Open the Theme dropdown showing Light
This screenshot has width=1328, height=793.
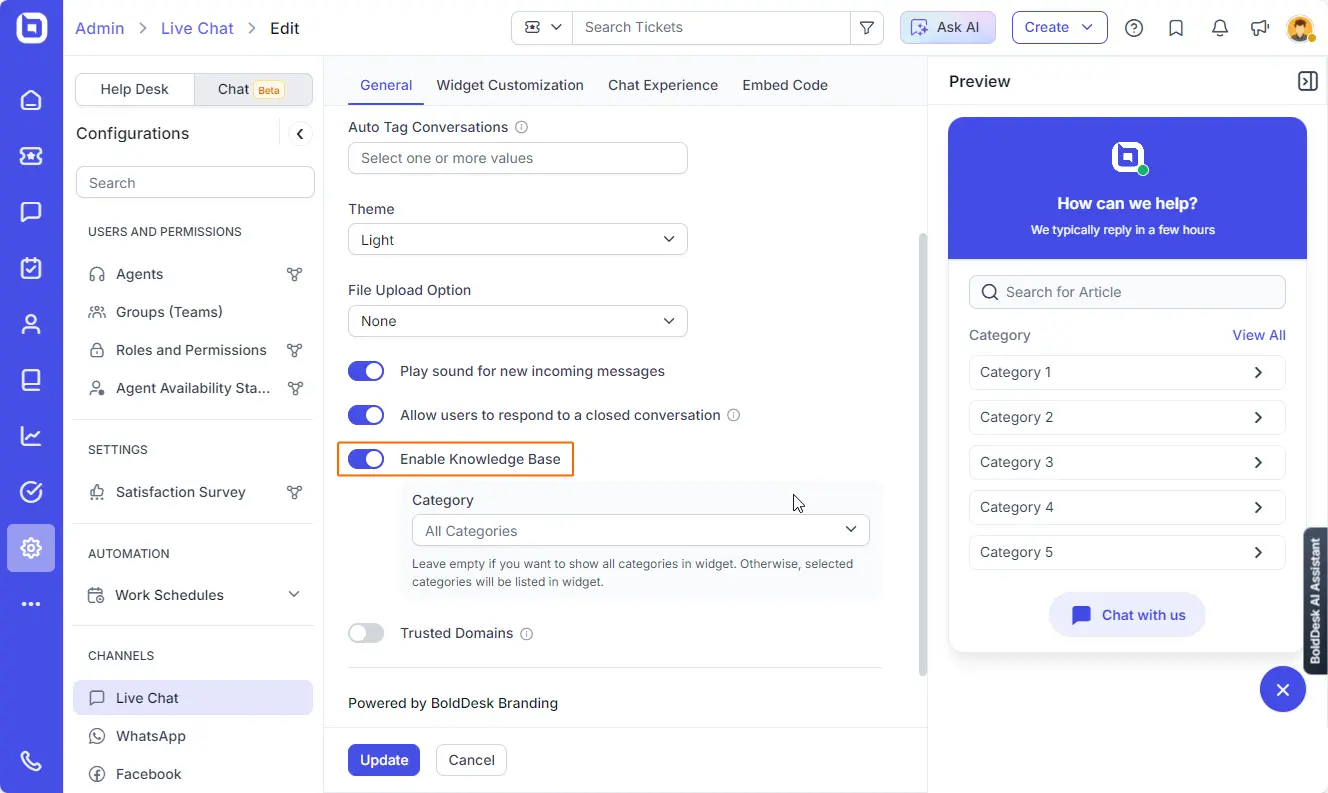tap(518, 239)
